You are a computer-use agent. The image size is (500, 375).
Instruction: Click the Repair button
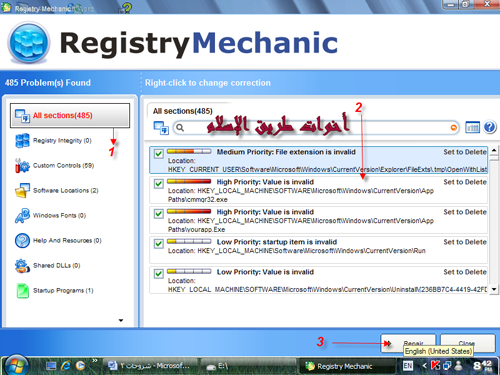408,343
